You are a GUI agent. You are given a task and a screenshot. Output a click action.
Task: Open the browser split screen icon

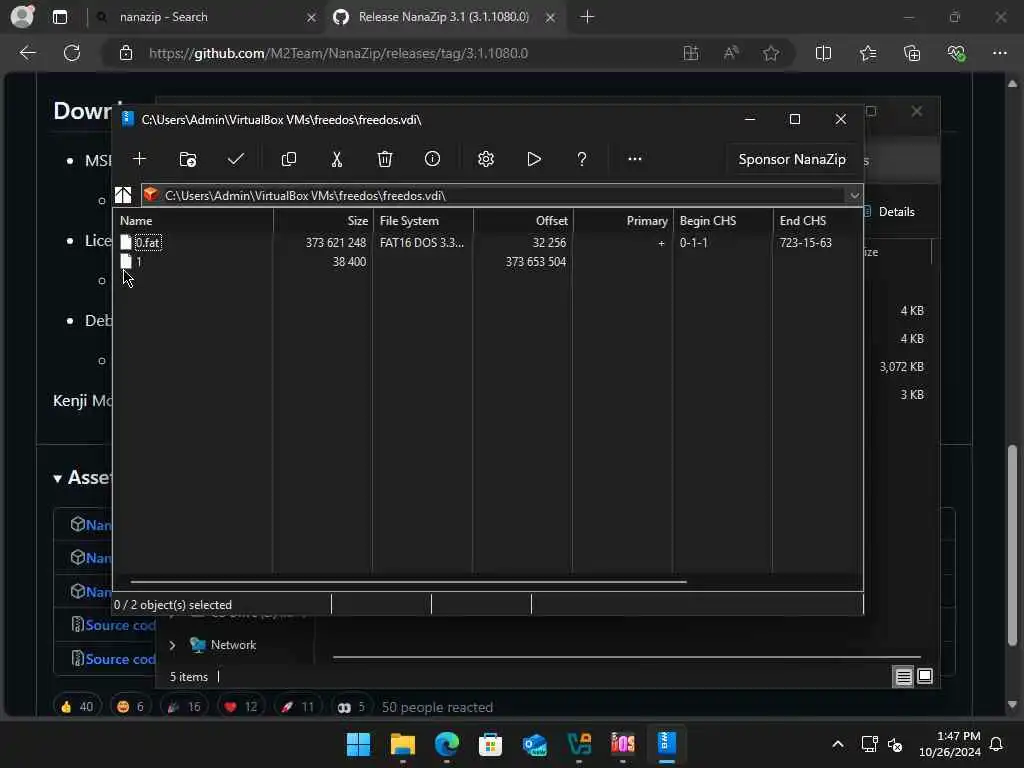[x=824, y=53]
